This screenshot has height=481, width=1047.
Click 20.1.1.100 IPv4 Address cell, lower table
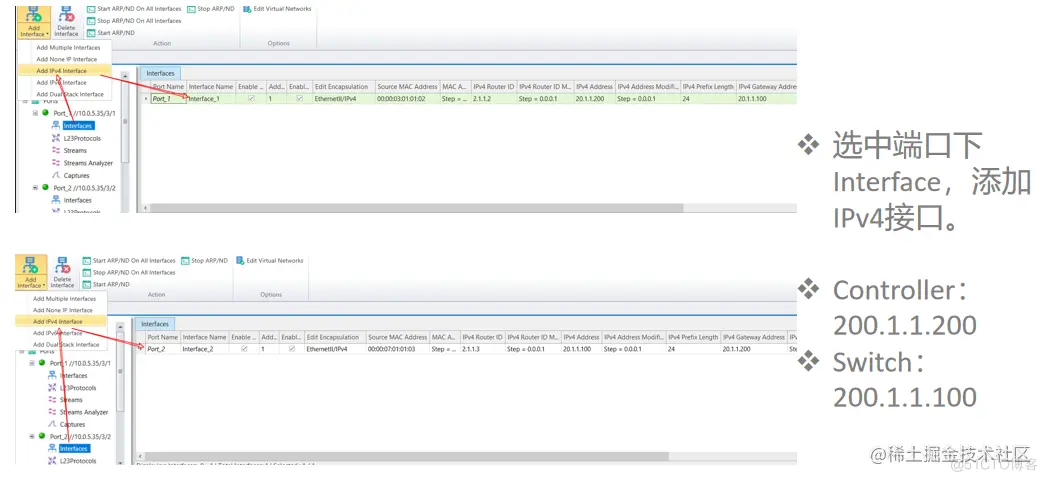581,349
